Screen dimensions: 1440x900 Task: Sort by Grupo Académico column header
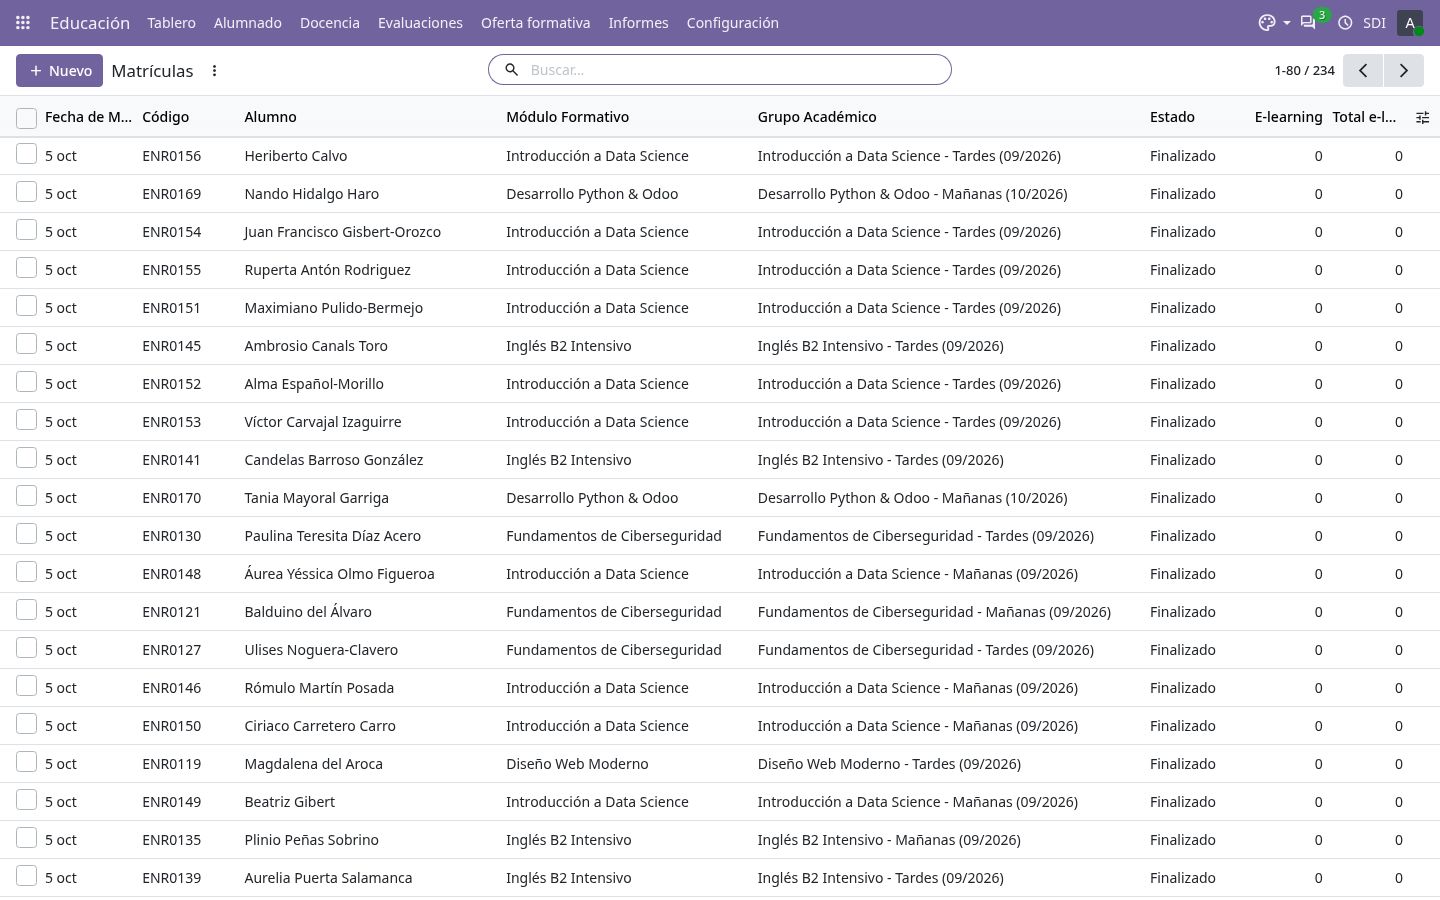(817, 117)
